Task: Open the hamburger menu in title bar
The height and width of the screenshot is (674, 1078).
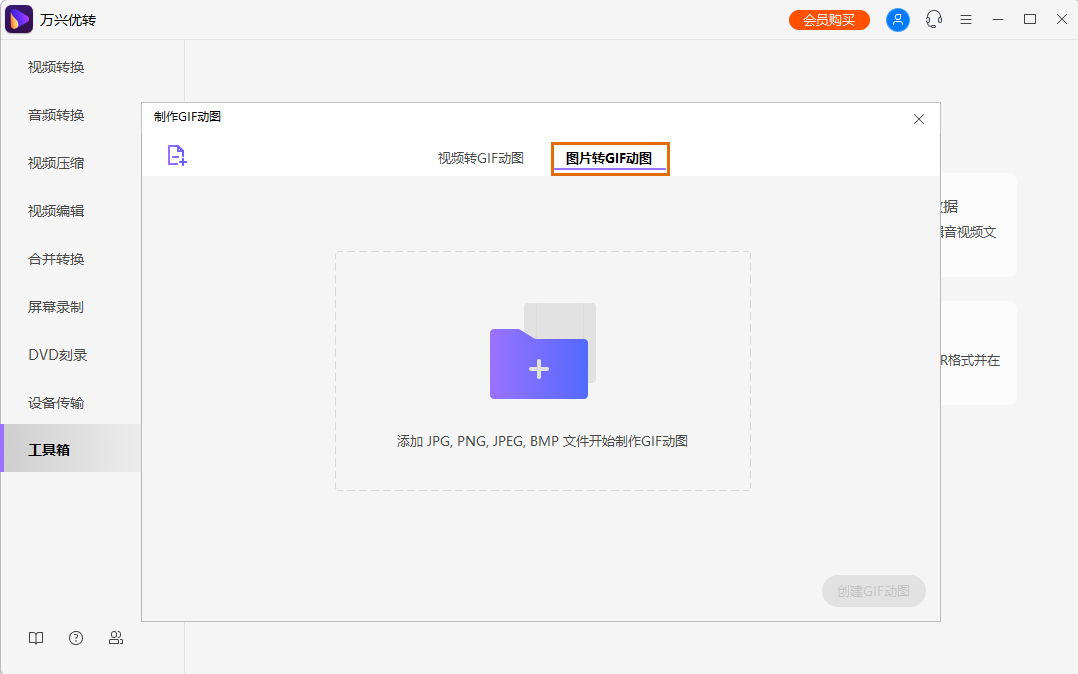Action: [966, 20]
